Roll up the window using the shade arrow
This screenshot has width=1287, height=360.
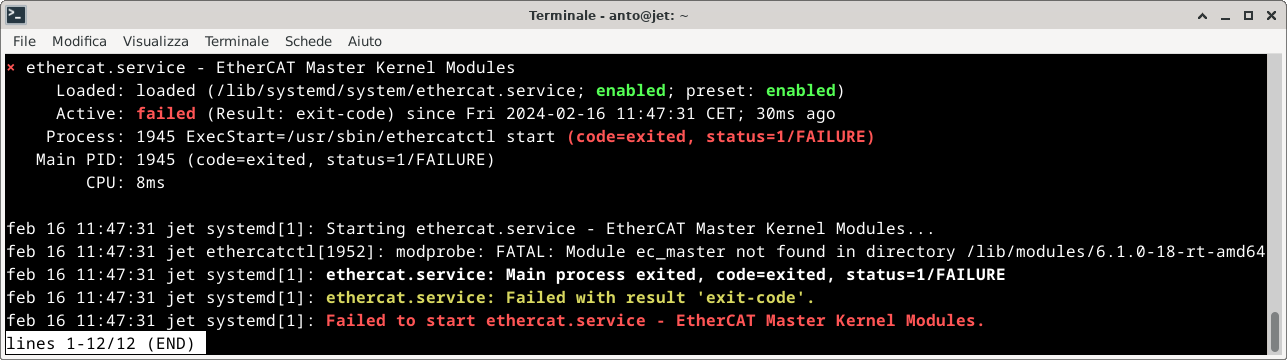1200,15
